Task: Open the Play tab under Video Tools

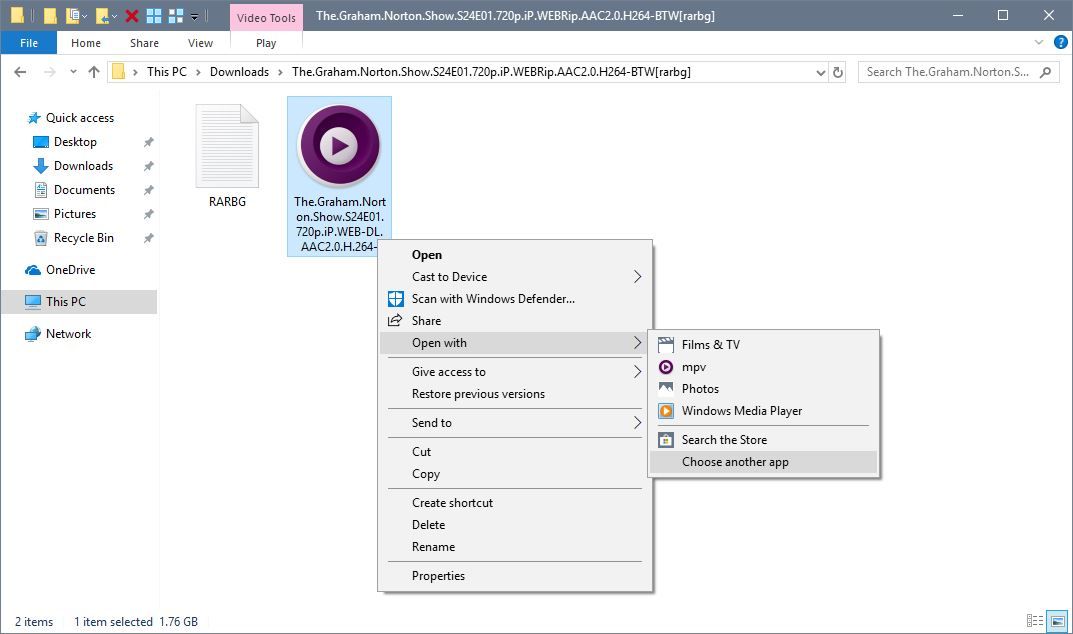Action: point(266,43)
